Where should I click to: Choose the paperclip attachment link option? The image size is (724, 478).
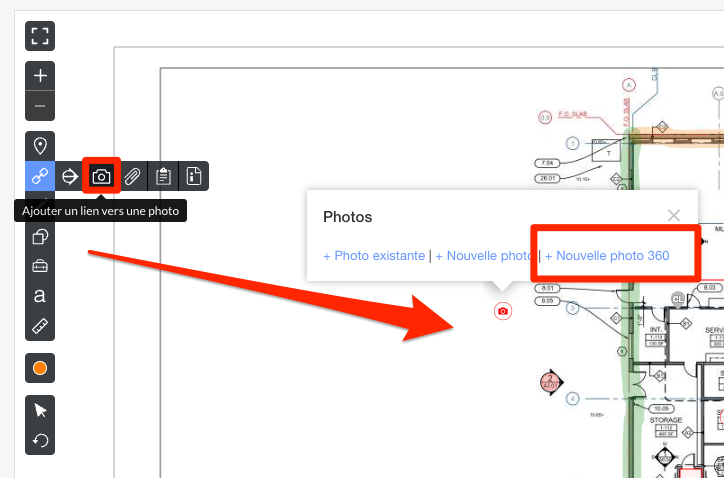click(x=132, y=177)
